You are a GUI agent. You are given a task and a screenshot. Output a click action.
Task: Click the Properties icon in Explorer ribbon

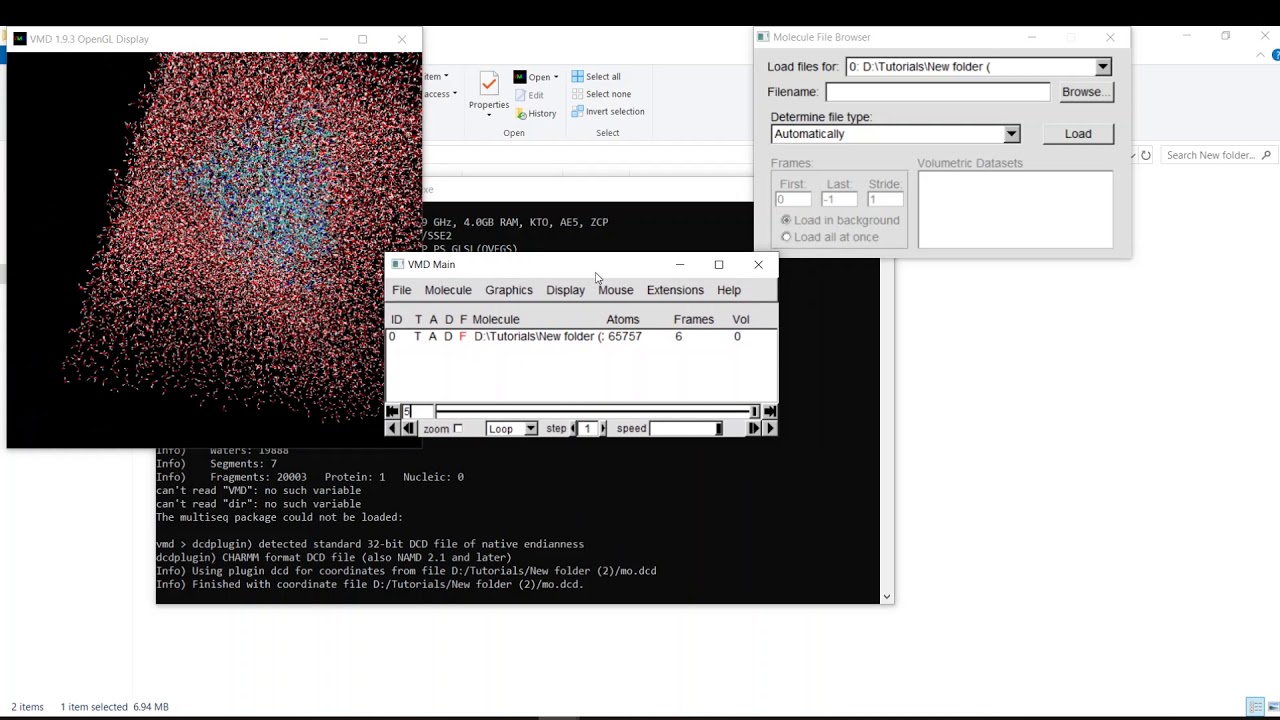[489, 85]
